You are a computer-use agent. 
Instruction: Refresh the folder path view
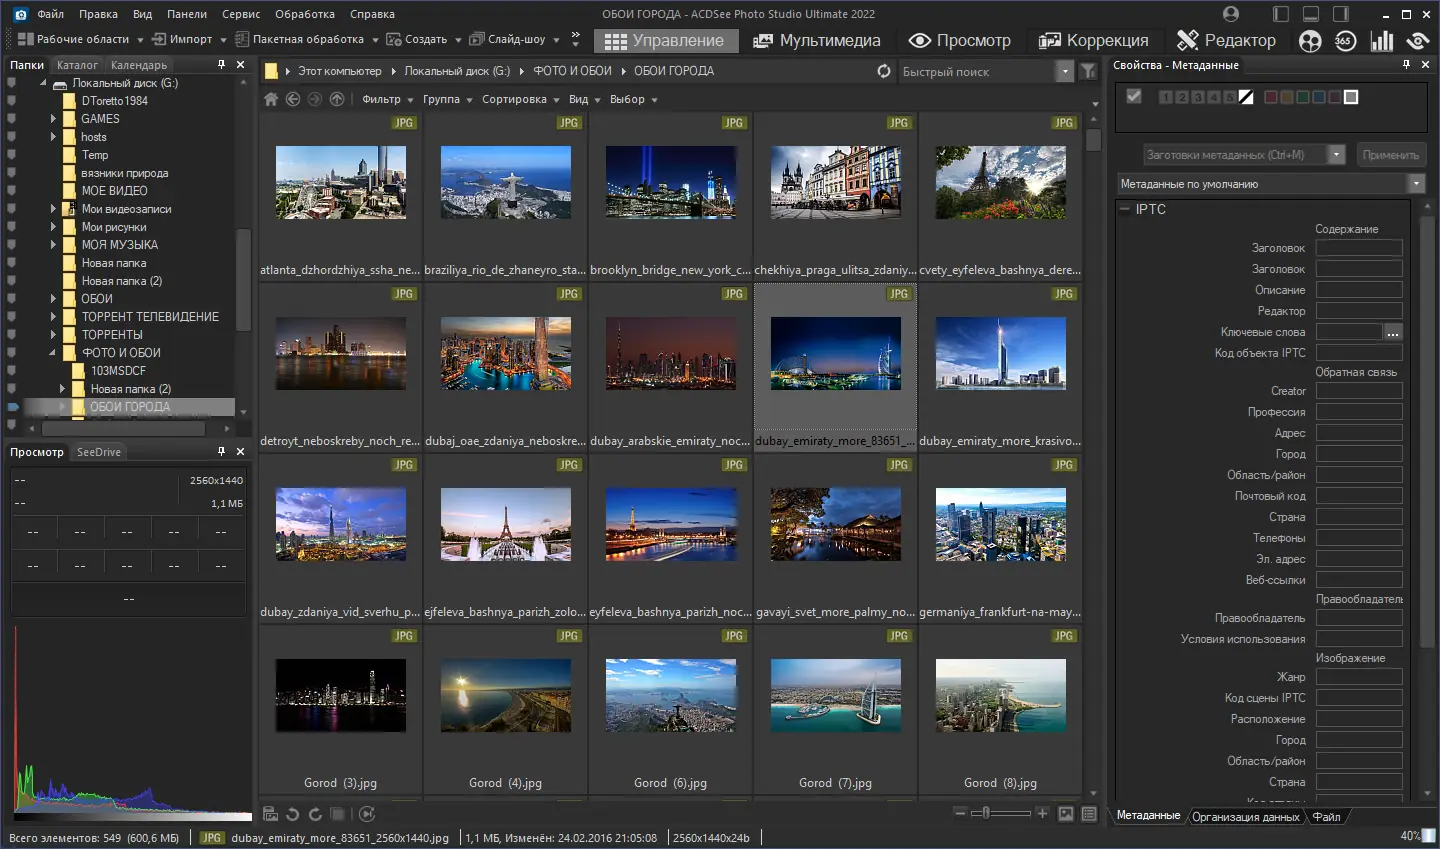(x=883, y=71)
